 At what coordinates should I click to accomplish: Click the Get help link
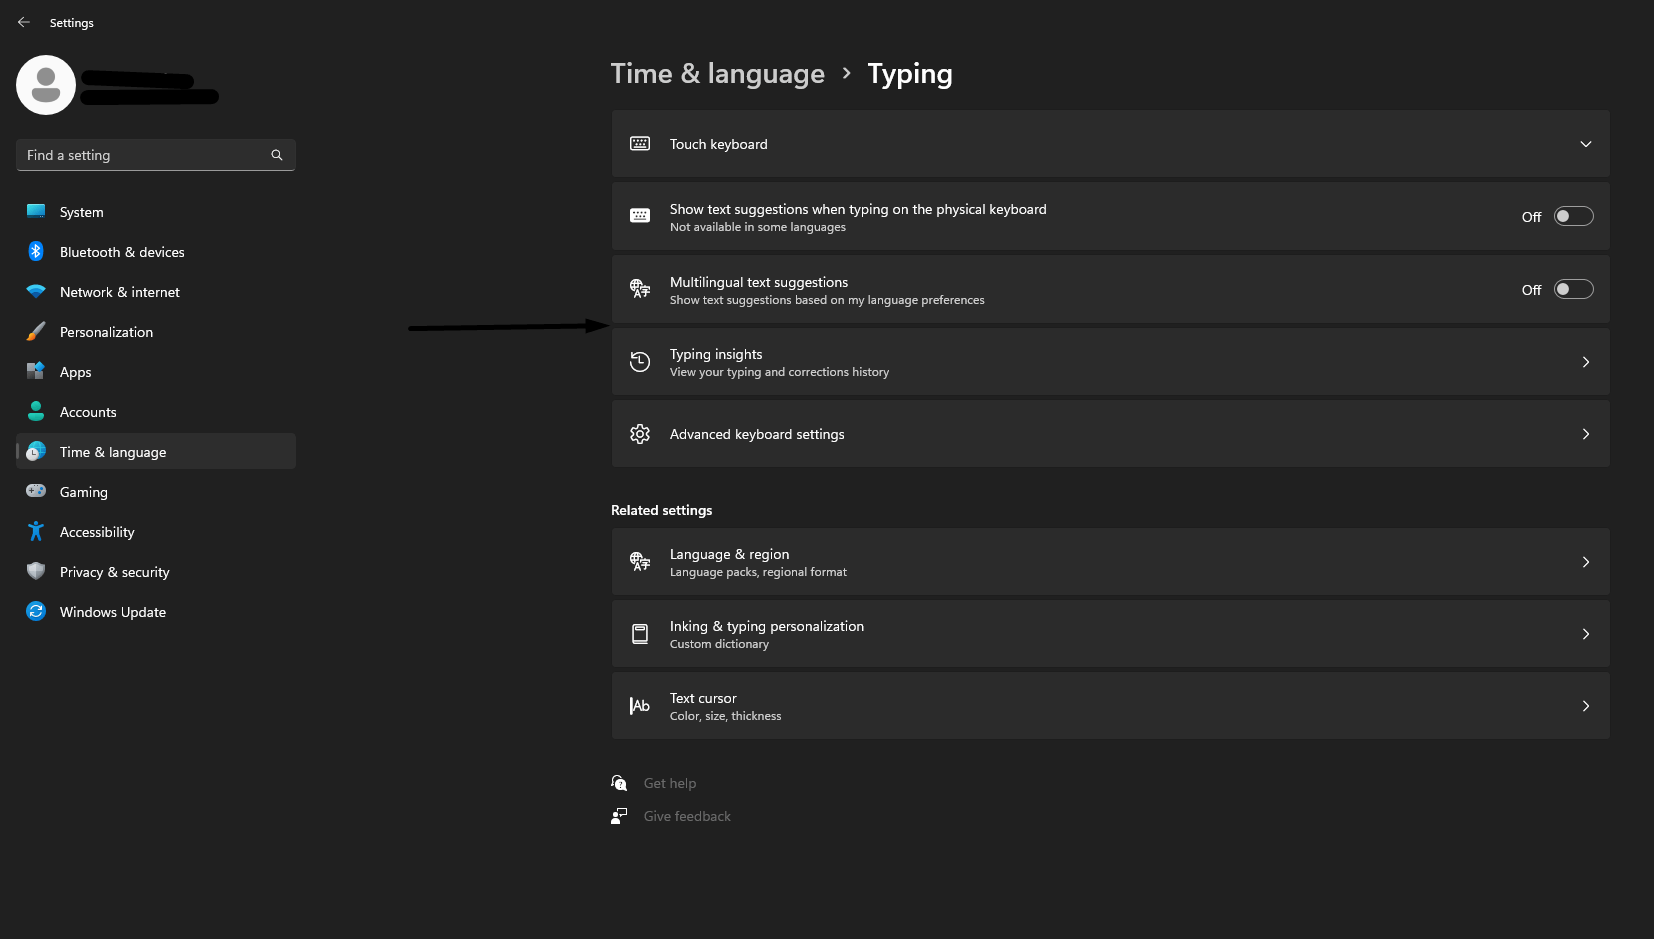669,783
